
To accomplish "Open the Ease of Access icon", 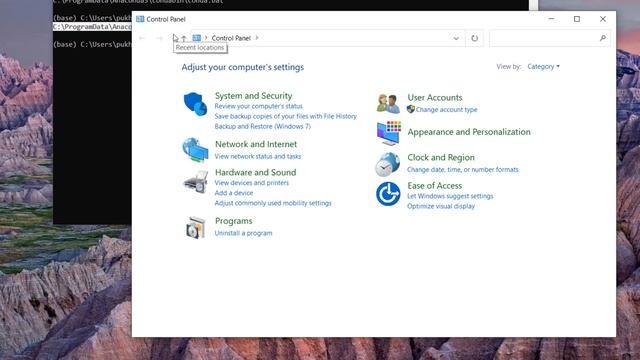I will pyautogui.click(x=388, y=194).
